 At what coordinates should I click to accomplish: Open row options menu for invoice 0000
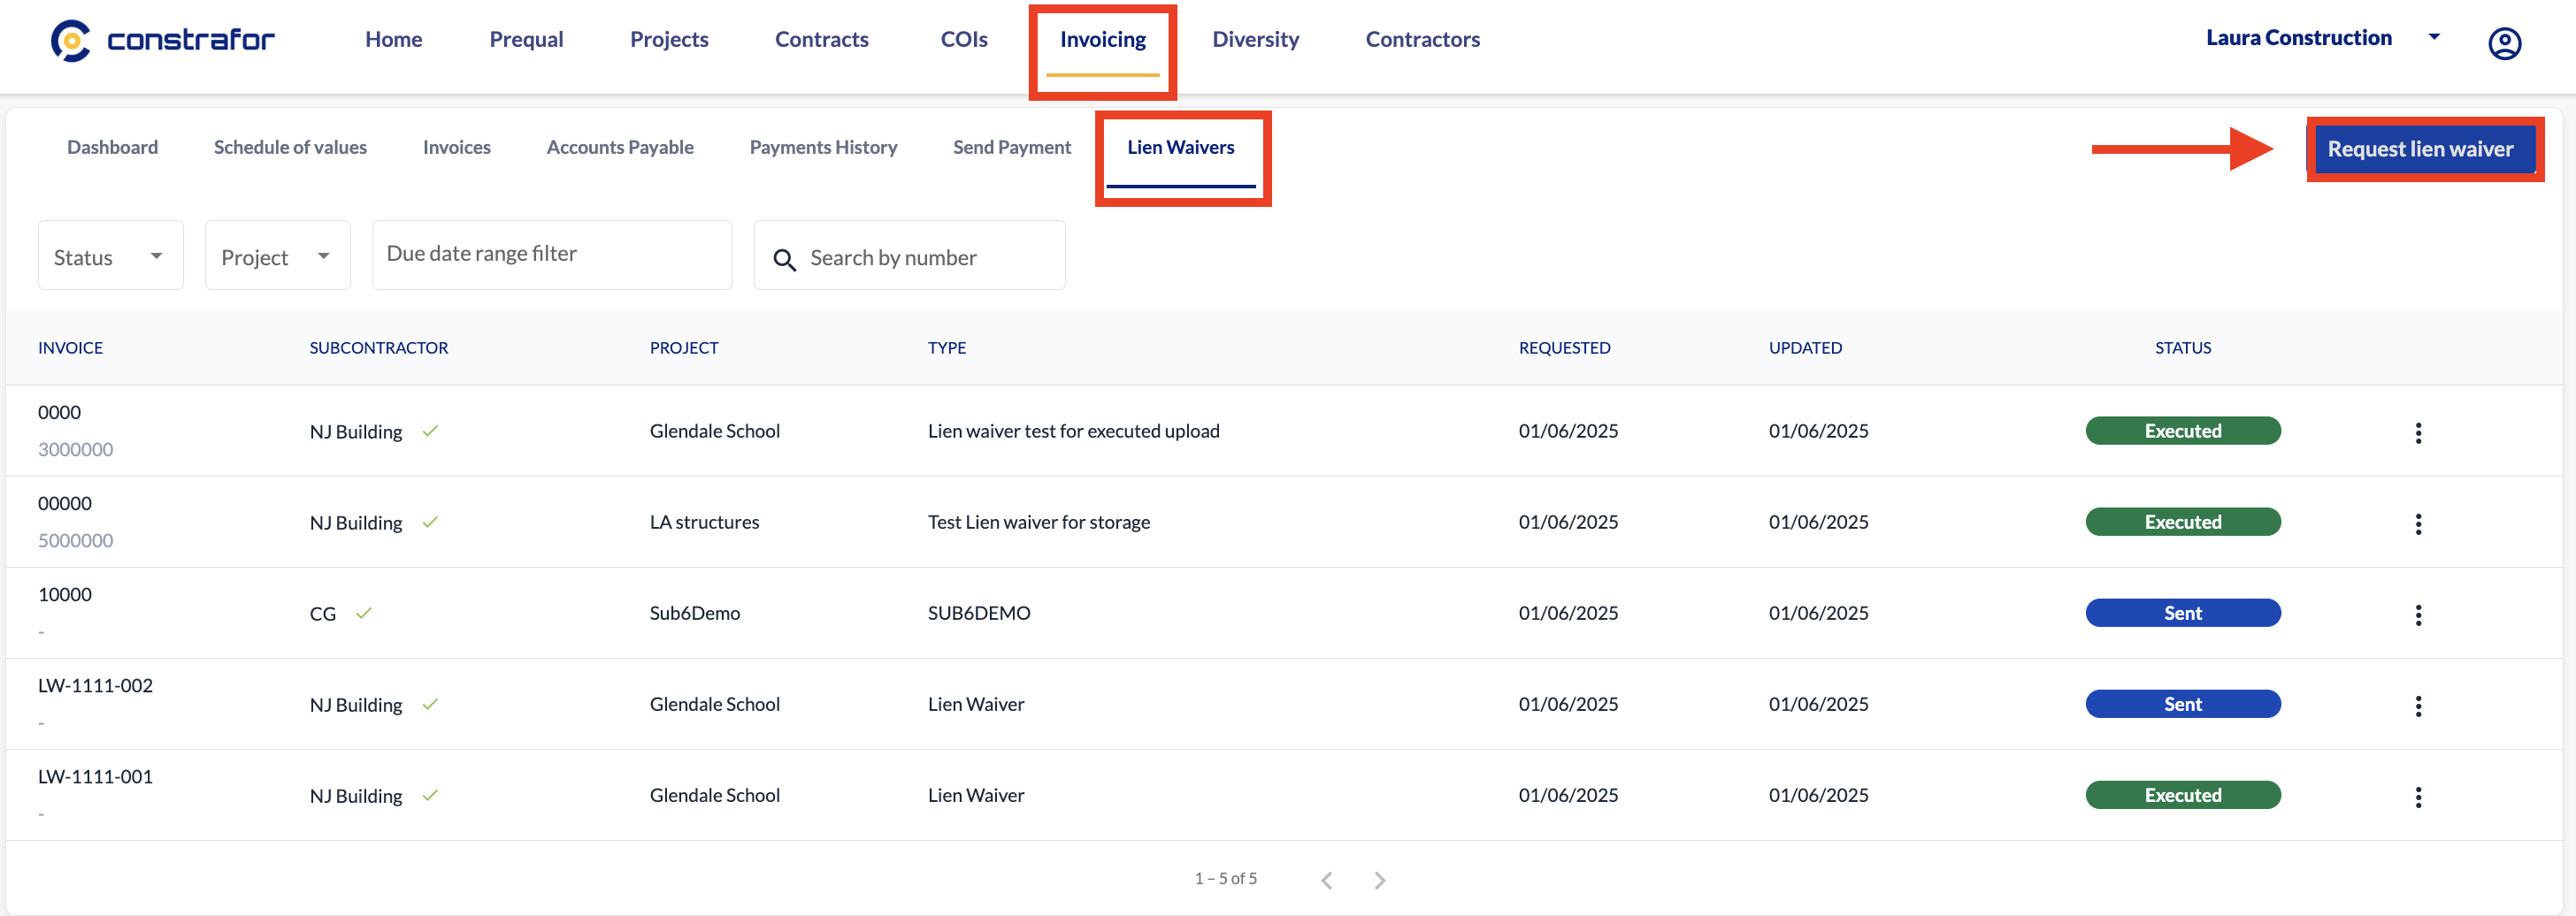(2418, 432)
